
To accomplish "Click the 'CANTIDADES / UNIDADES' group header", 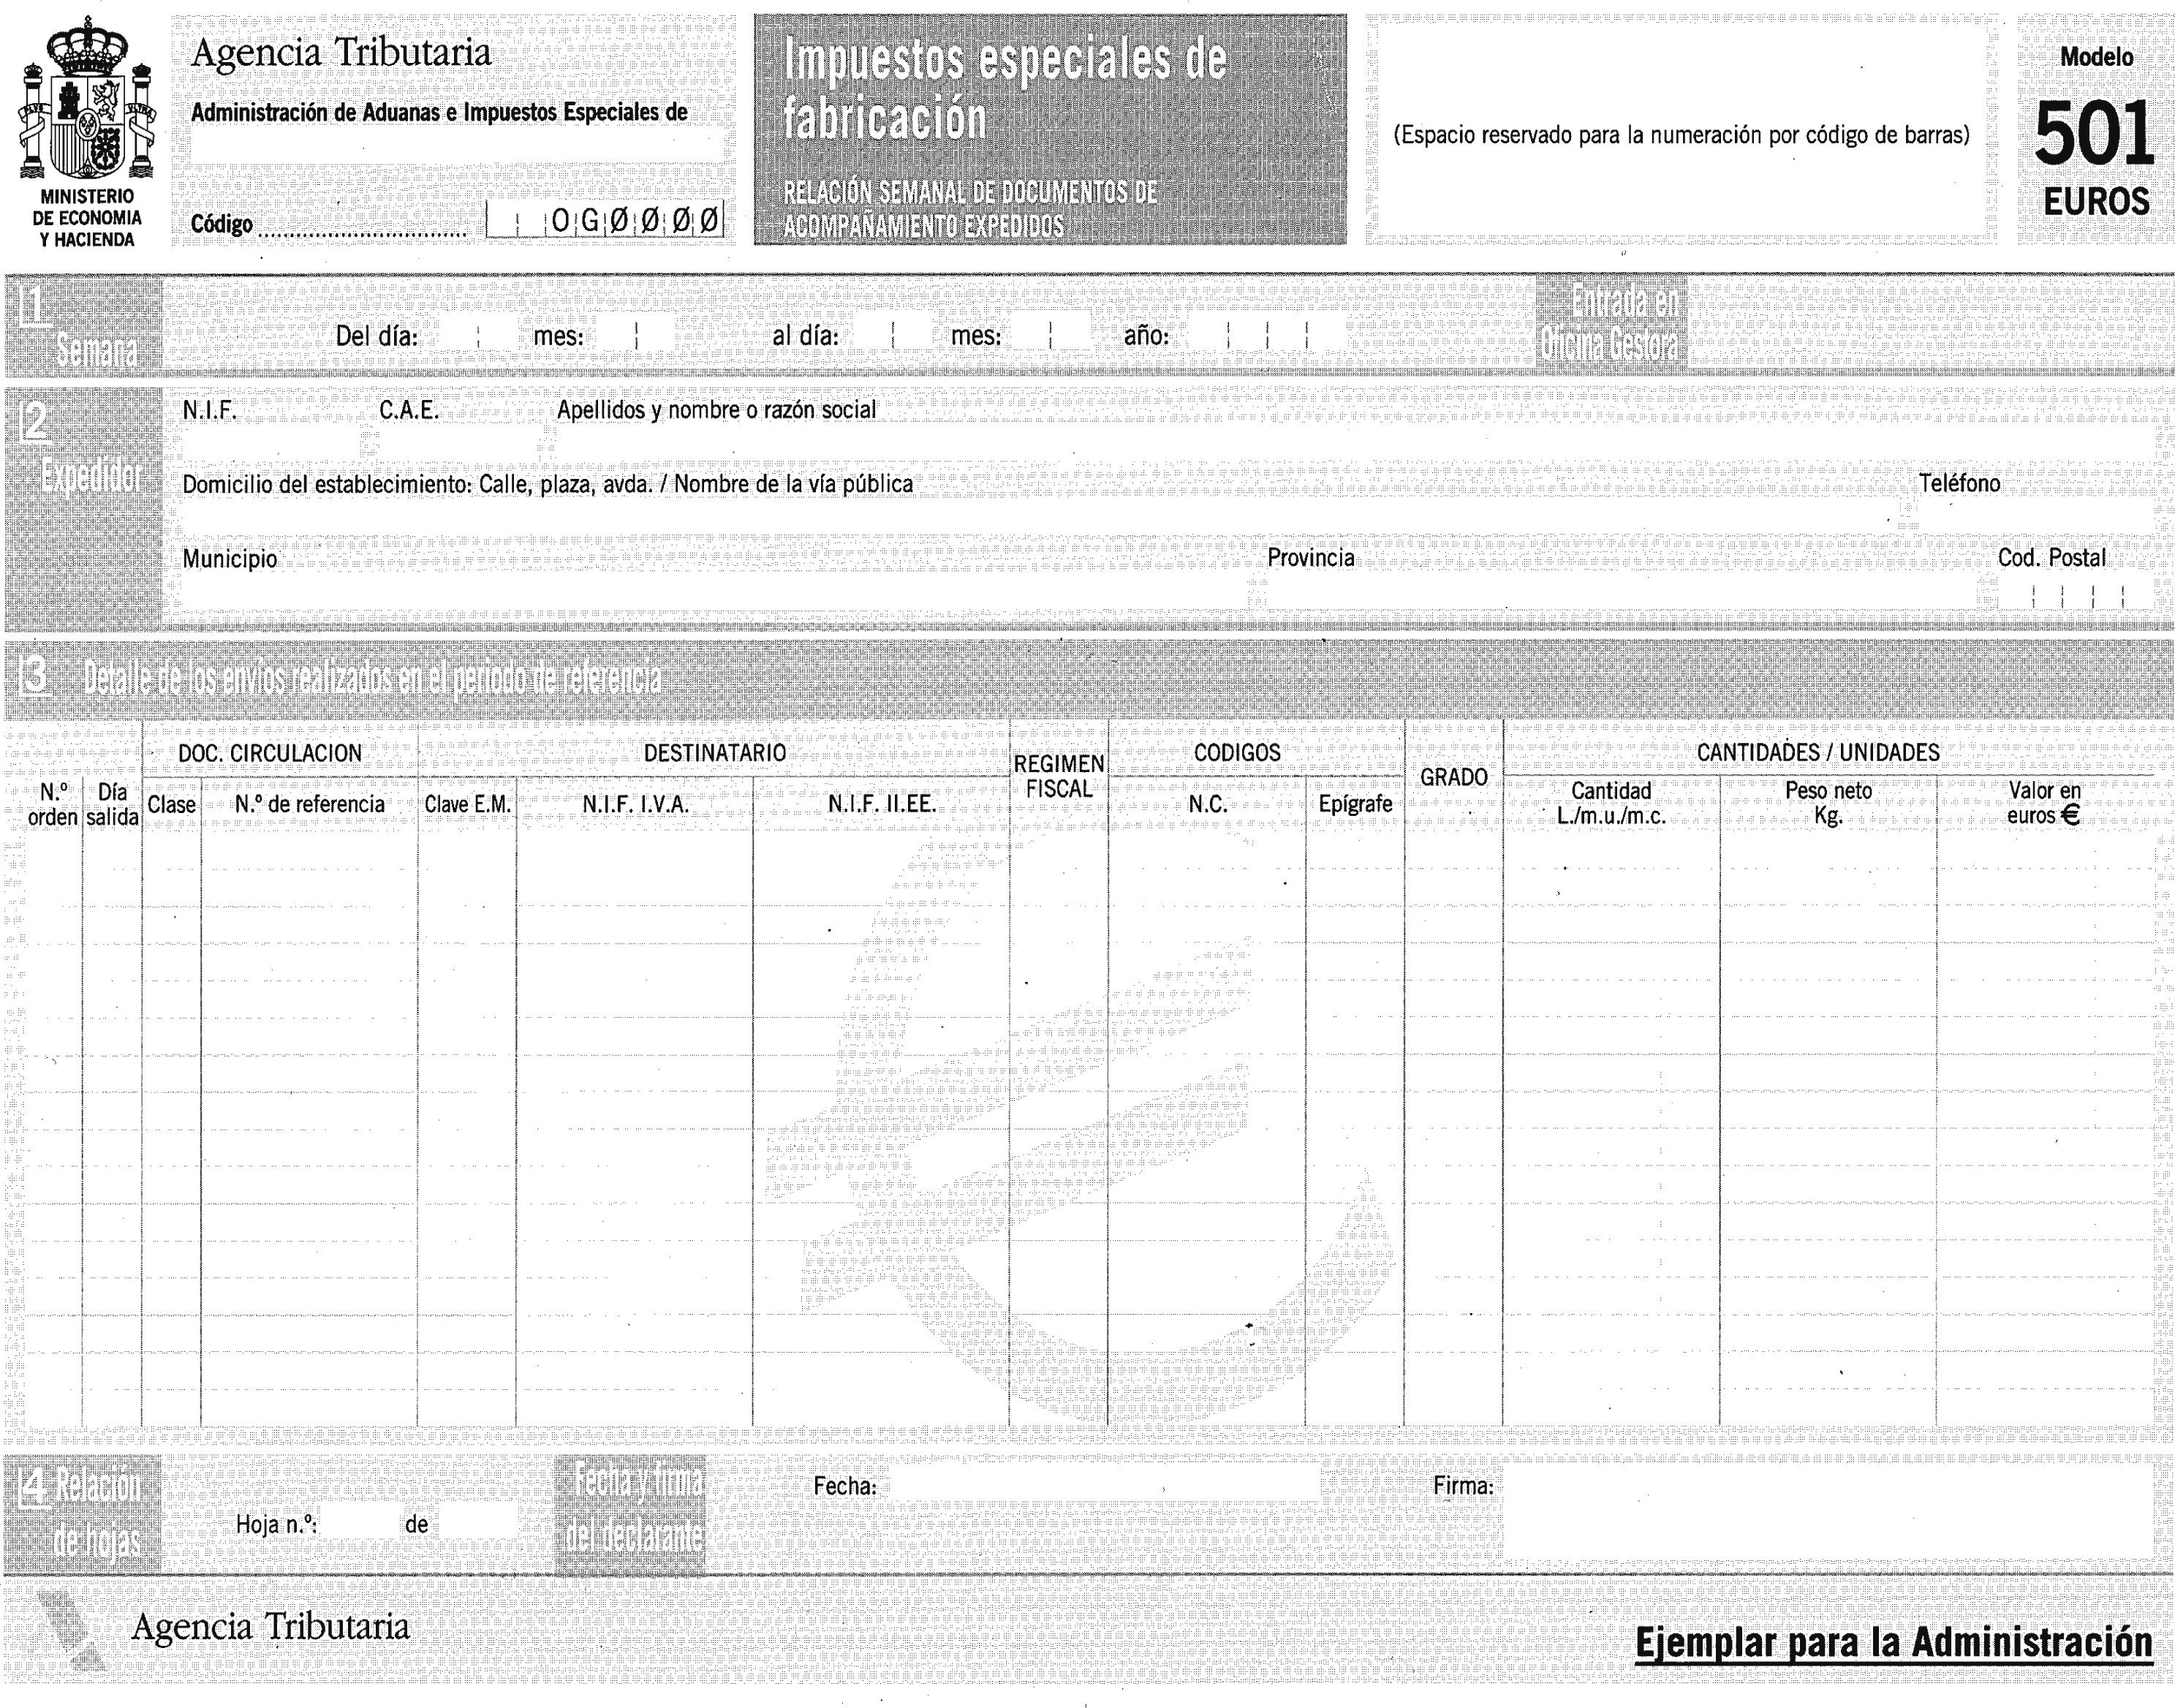I will click(x=1818, y=753).
